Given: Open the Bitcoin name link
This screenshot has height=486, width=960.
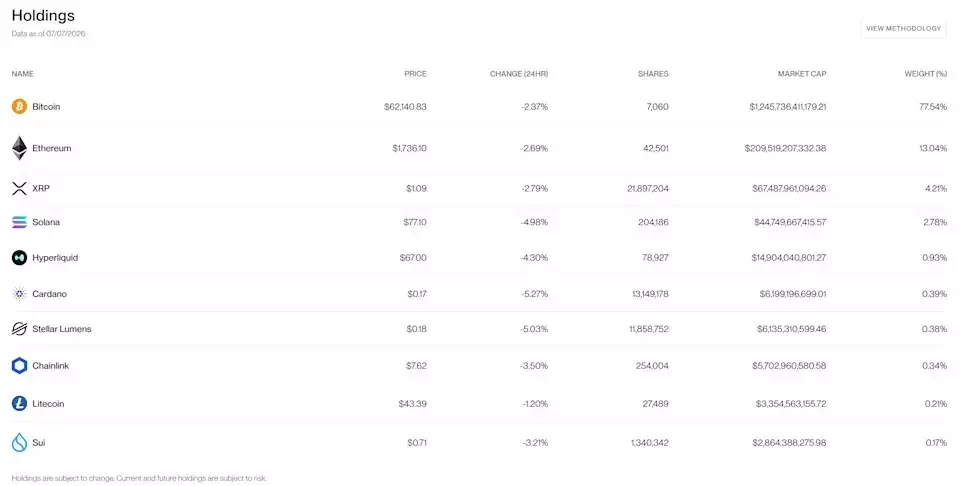Looking at the screenshot, I should coord(46,107).
